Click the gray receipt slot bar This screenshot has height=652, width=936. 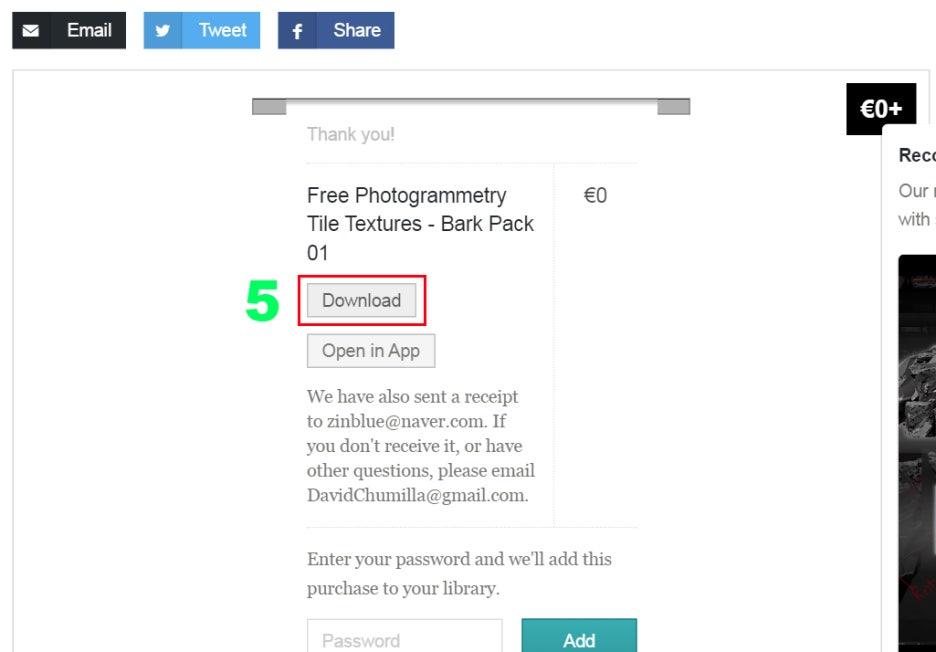pyautogui.click(x=471, y=106)
